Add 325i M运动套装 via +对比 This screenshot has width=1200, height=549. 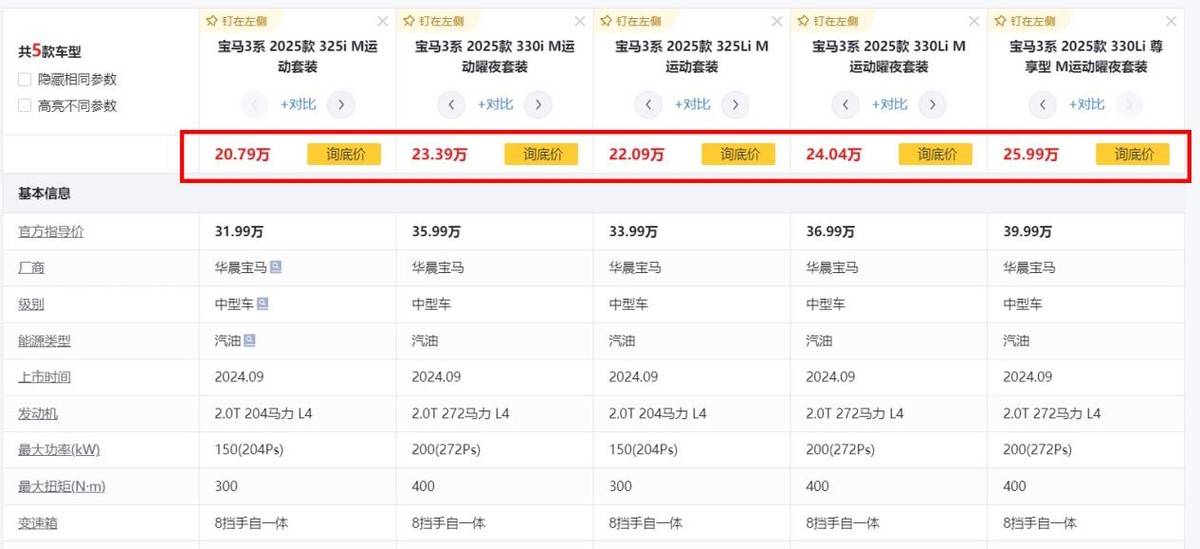(298, 104)
